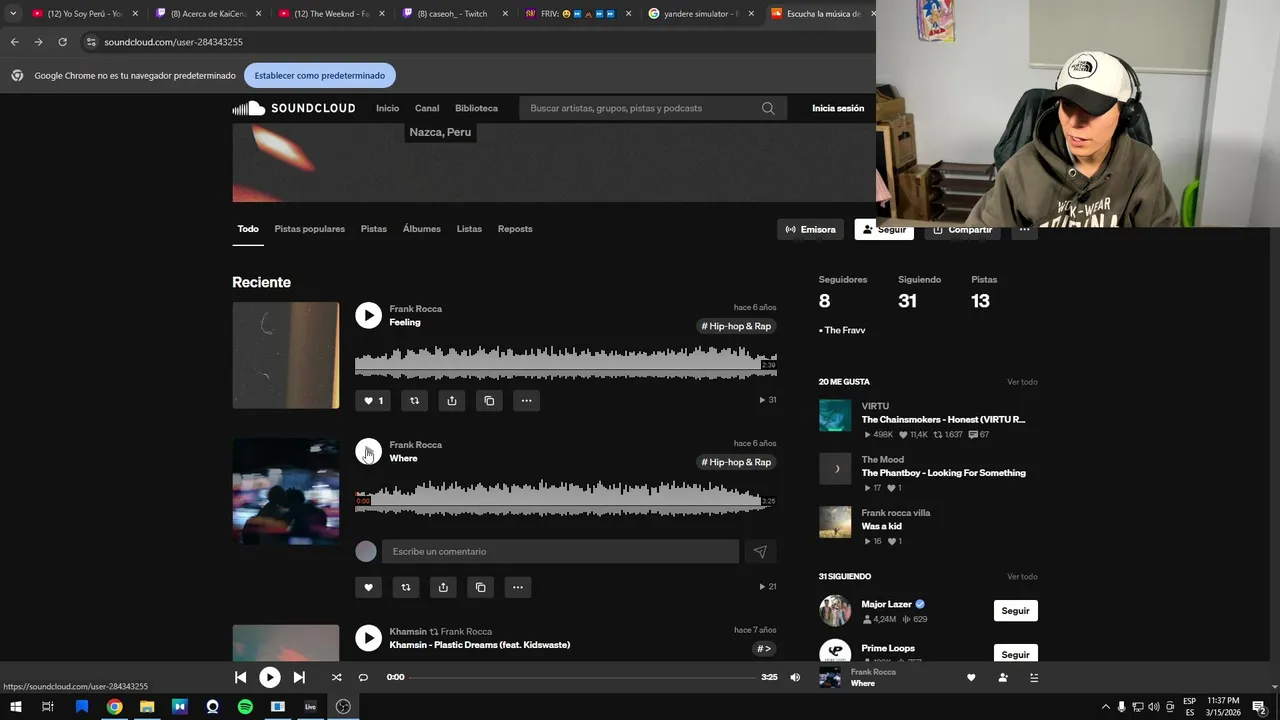Open next-up queue in player
This screenshot has width=1280, height=720.
pyautogui.click(x=1034, y=677)
